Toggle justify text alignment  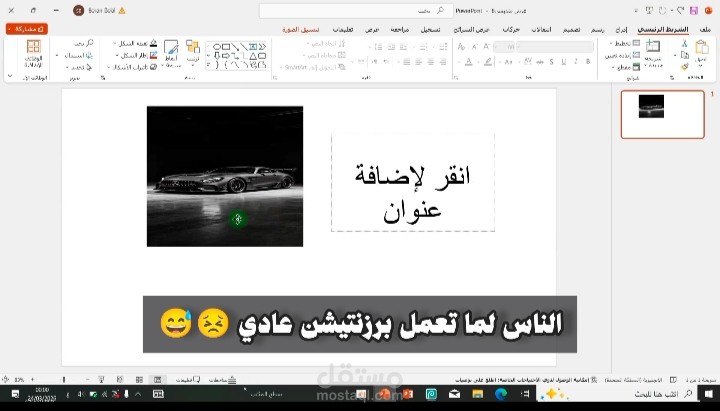coord(407,62)
